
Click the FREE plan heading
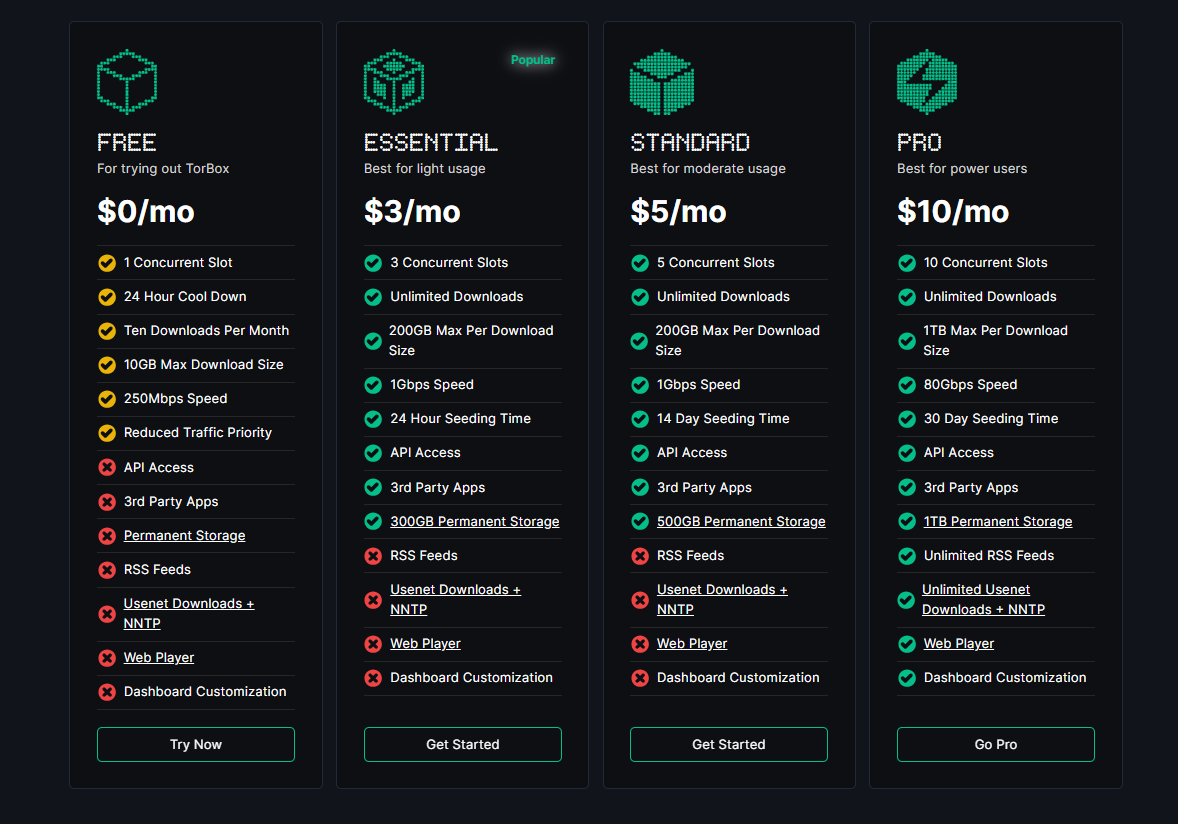[126, 142]
